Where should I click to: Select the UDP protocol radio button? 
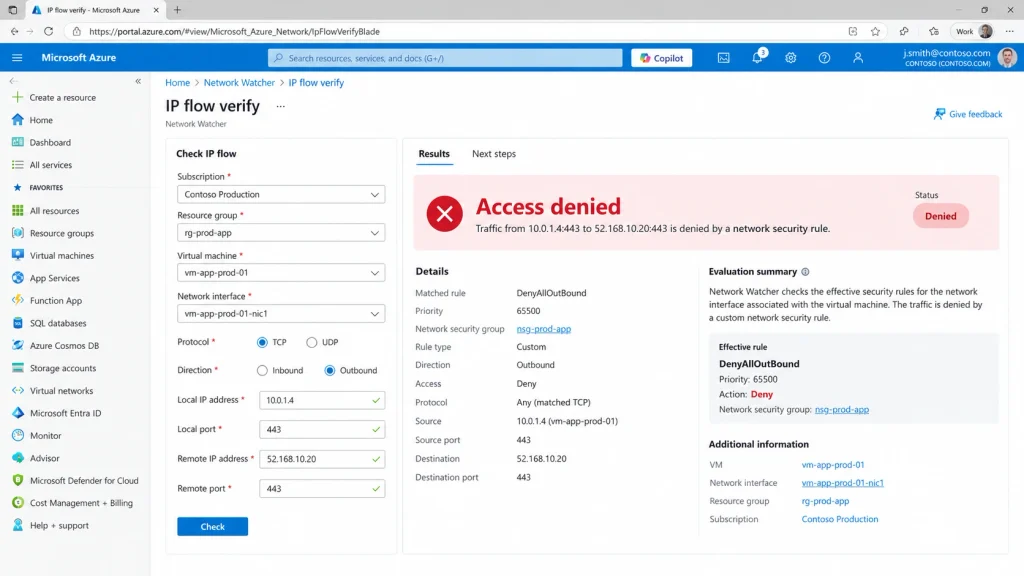pyautogui.click(x=312, y=342)
